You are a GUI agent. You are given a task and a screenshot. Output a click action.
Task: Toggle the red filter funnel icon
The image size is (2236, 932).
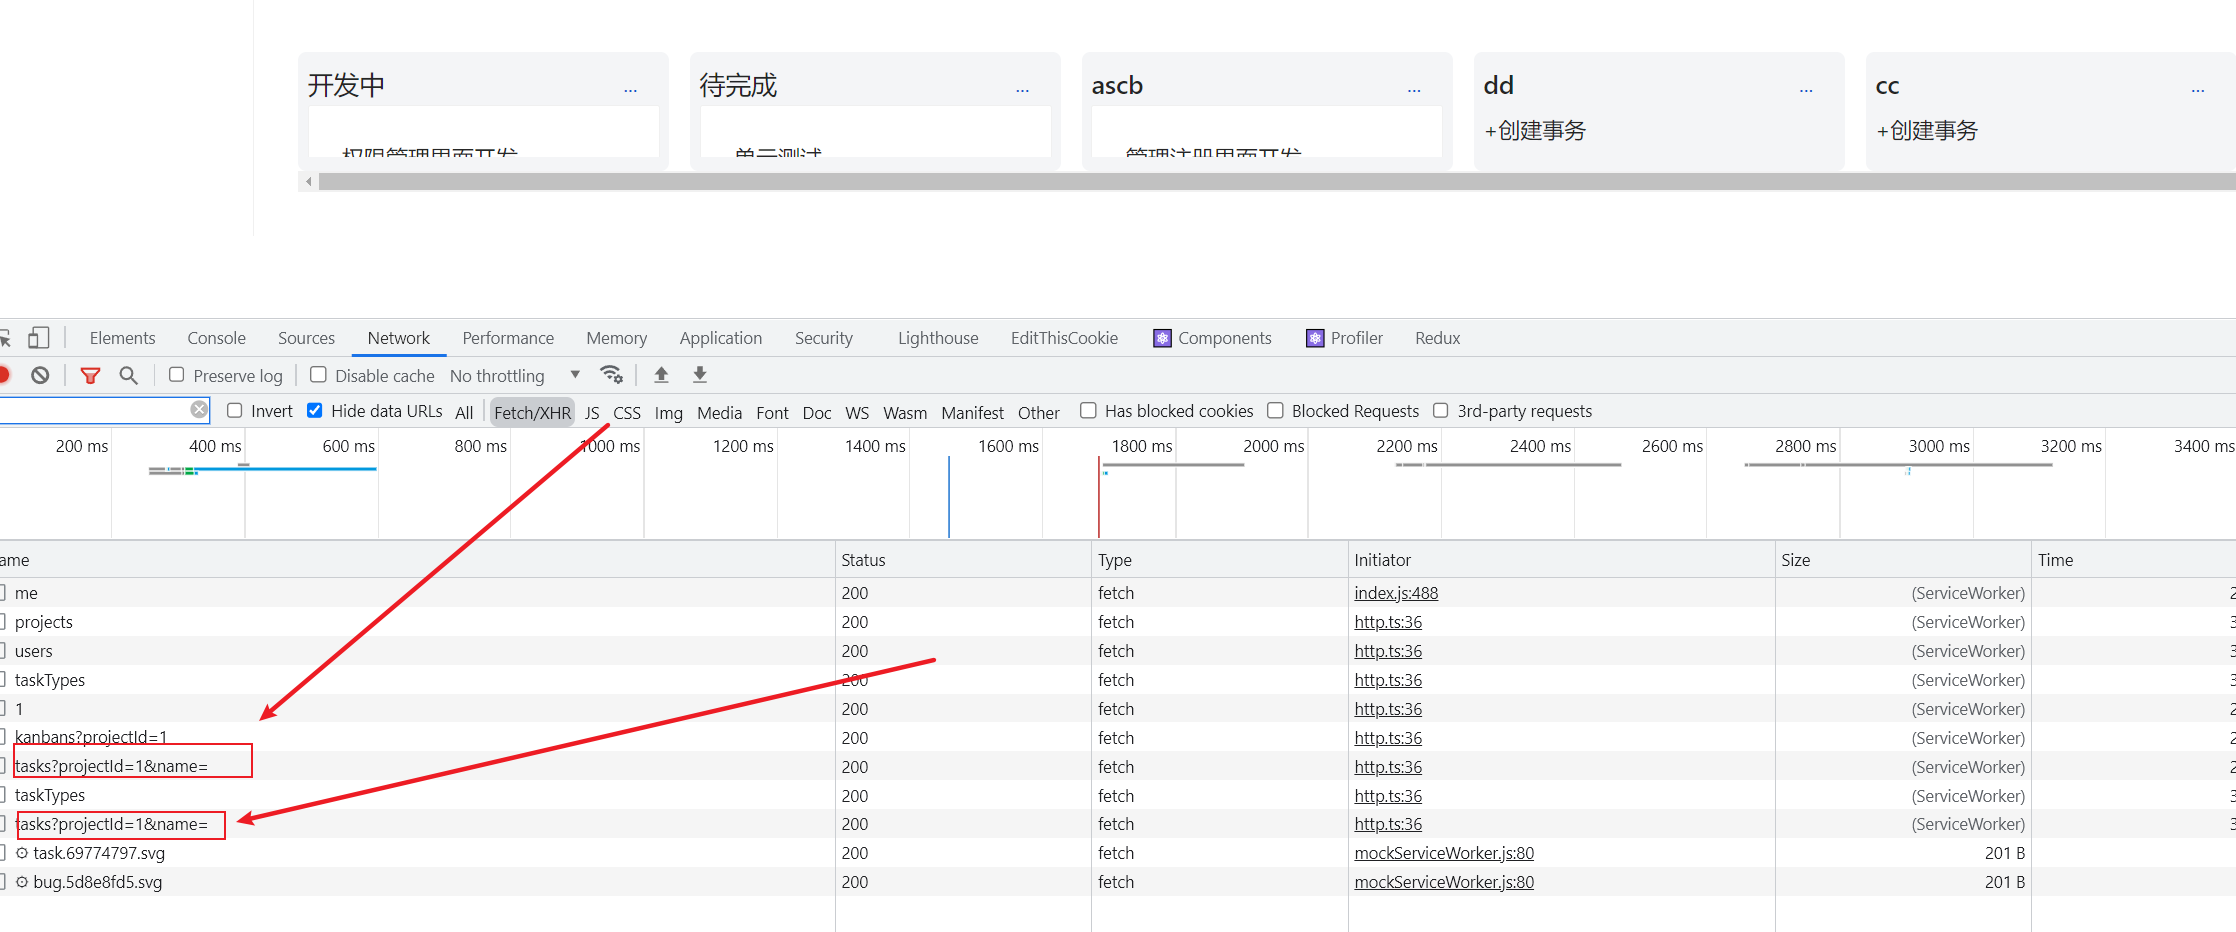(90, 375)
